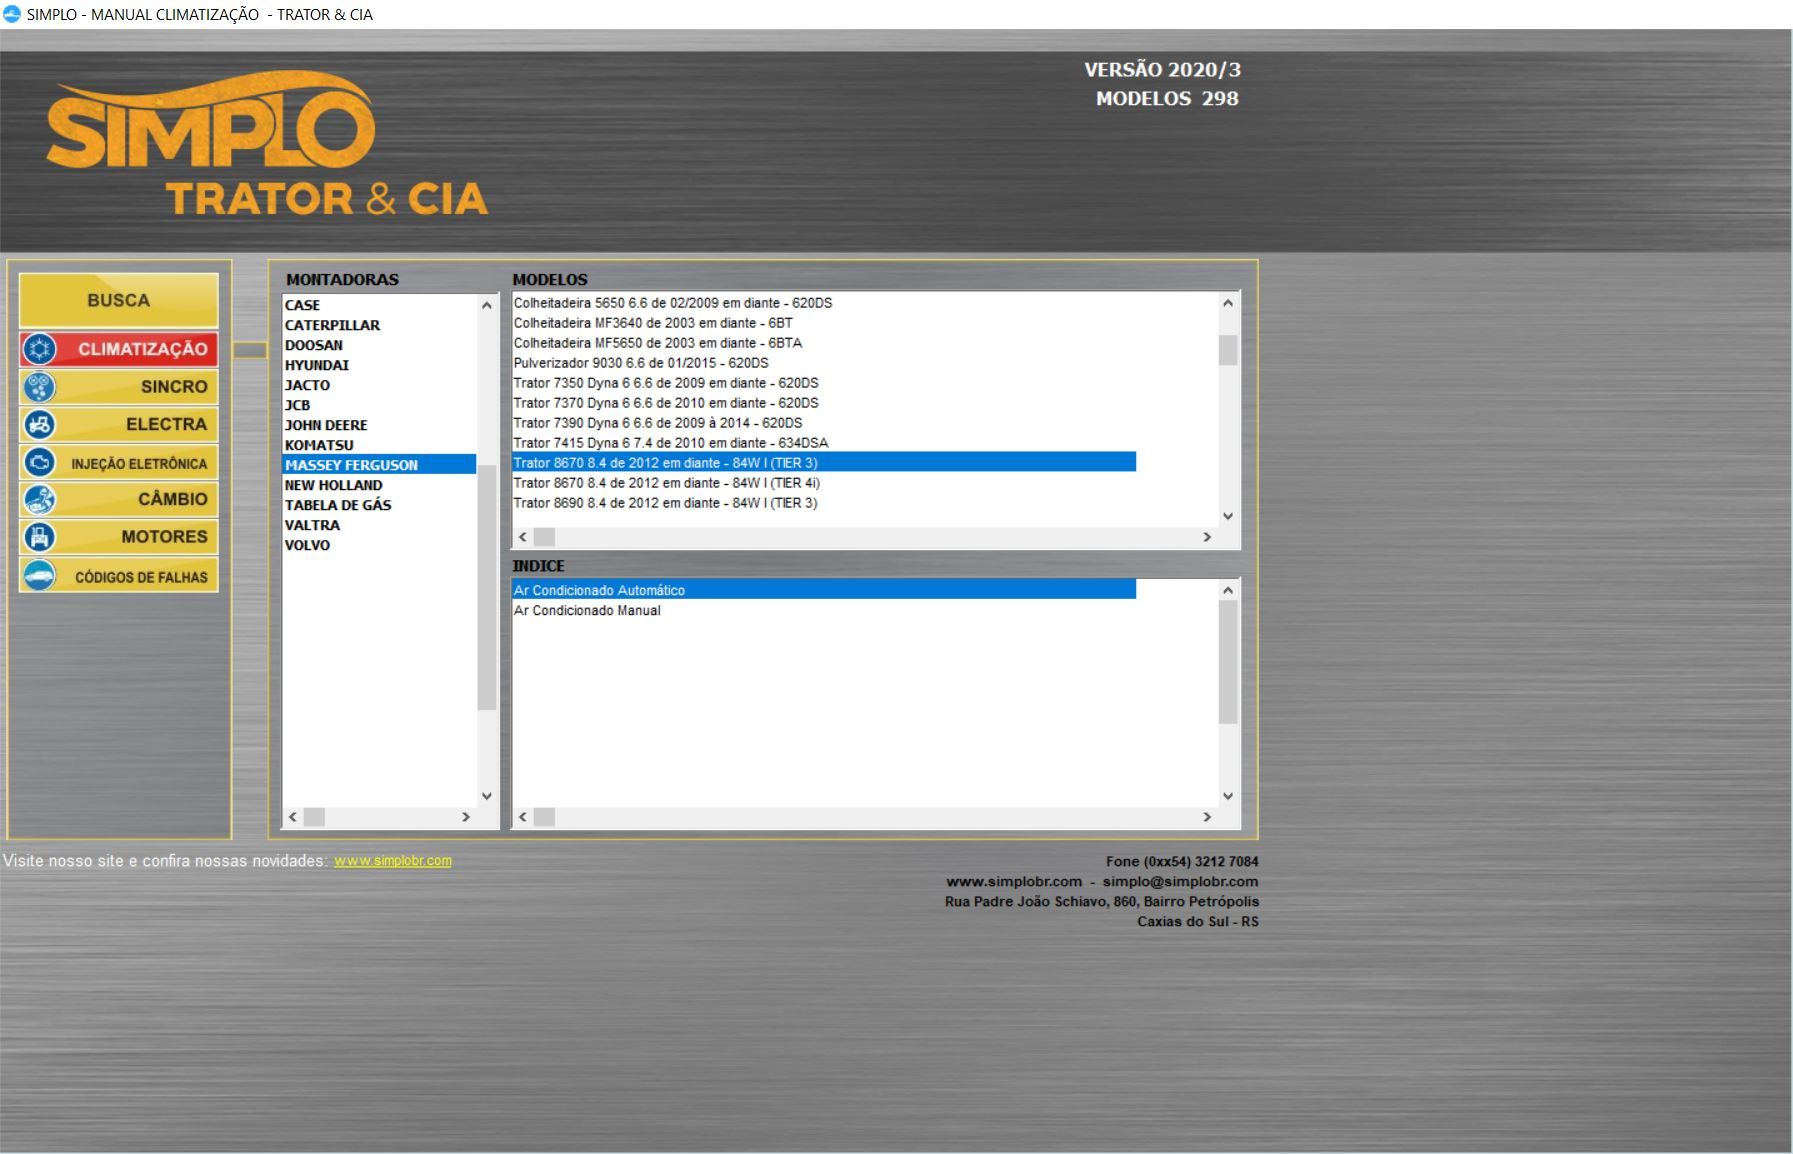Click the Modelos vertical scrollbar thumb
The height and width of the screenshot is (1154, 1793).
pyautogui.click(x=1228, y=350)
